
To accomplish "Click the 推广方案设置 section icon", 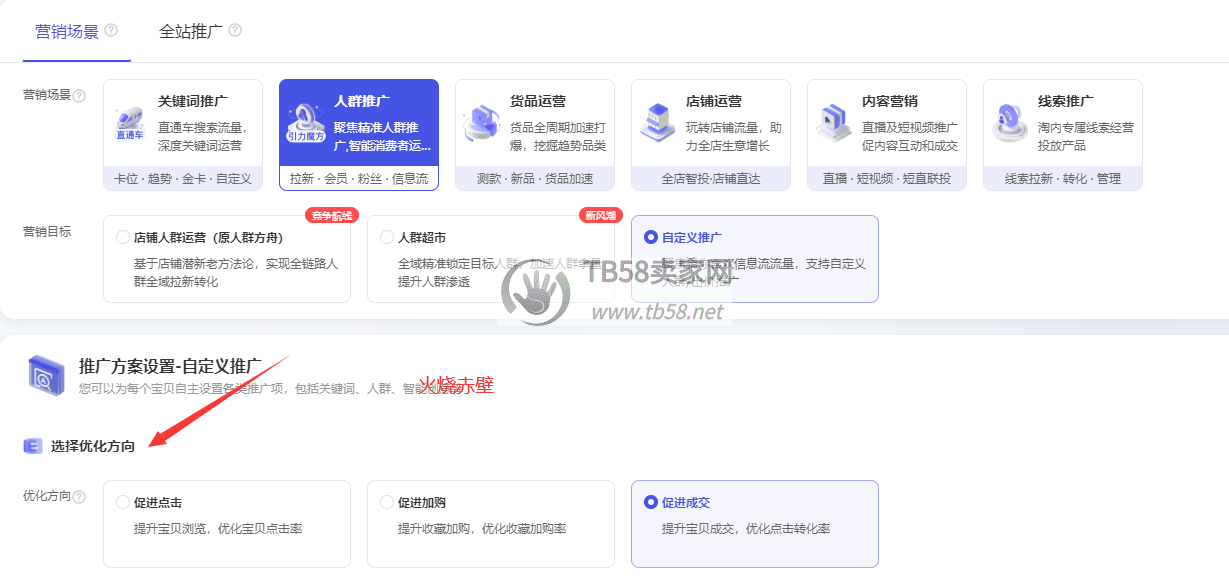I will (46, 376).
